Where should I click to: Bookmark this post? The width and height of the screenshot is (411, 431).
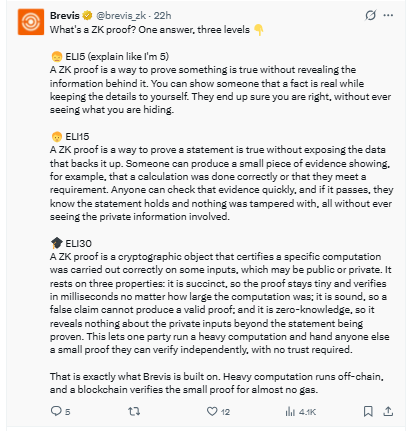click(x=368, y=411)
